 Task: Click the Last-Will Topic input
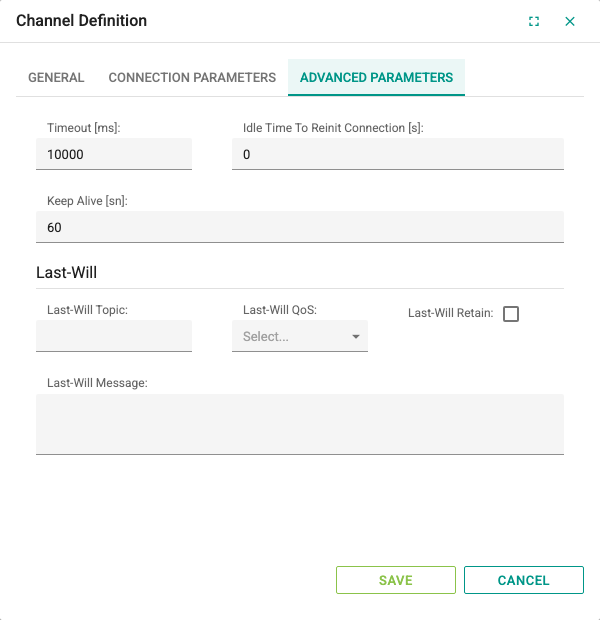coord(114,336)
